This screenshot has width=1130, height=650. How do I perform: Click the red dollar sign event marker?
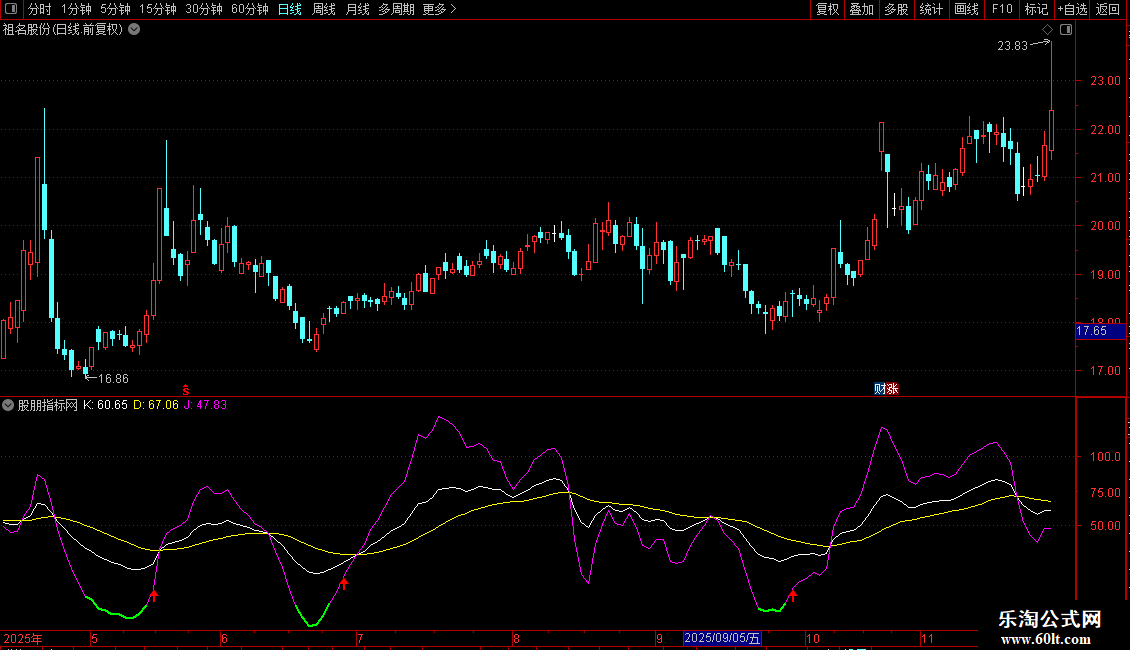185,388
